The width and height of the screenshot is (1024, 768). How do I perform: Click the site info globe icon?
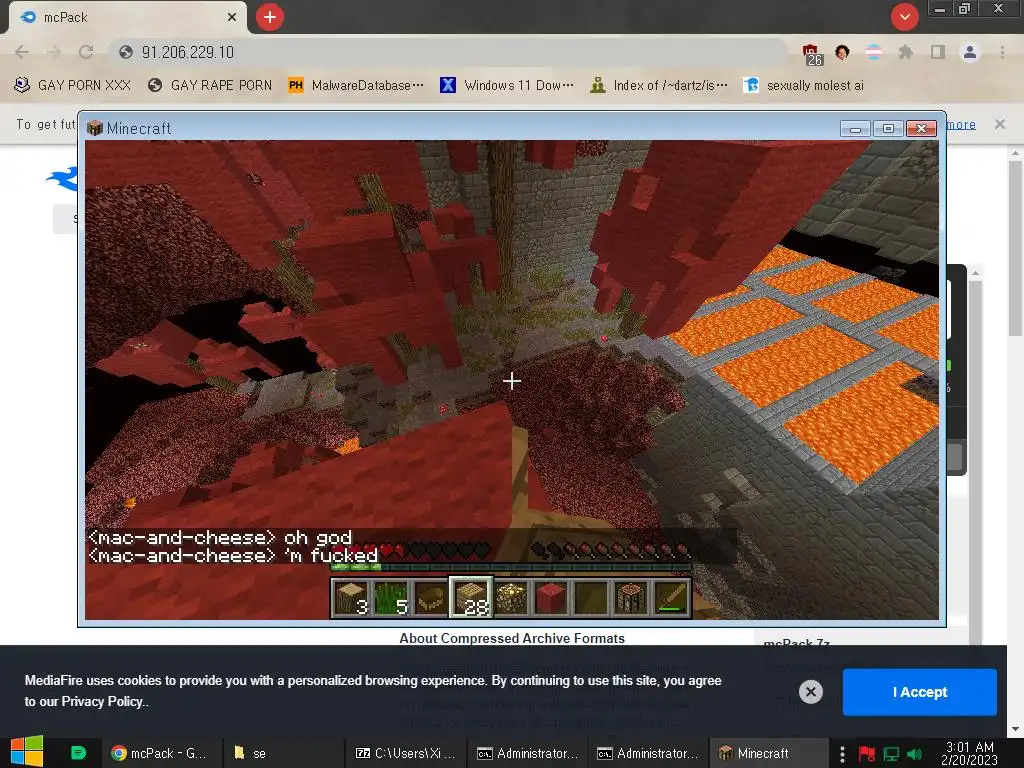pyautogui.click(x=126, y=52)
